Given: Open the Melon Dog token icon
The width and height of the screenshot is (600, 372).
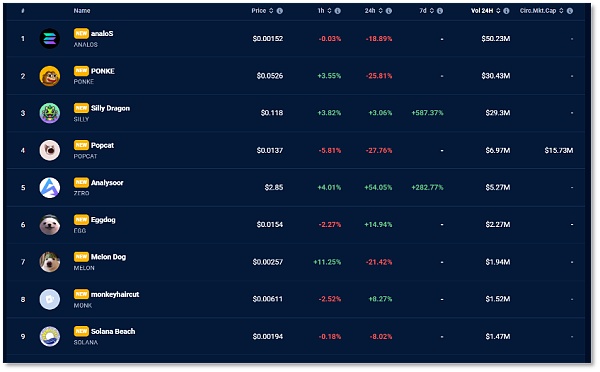Looking at the screenshot, I should (x=50, y=262).
